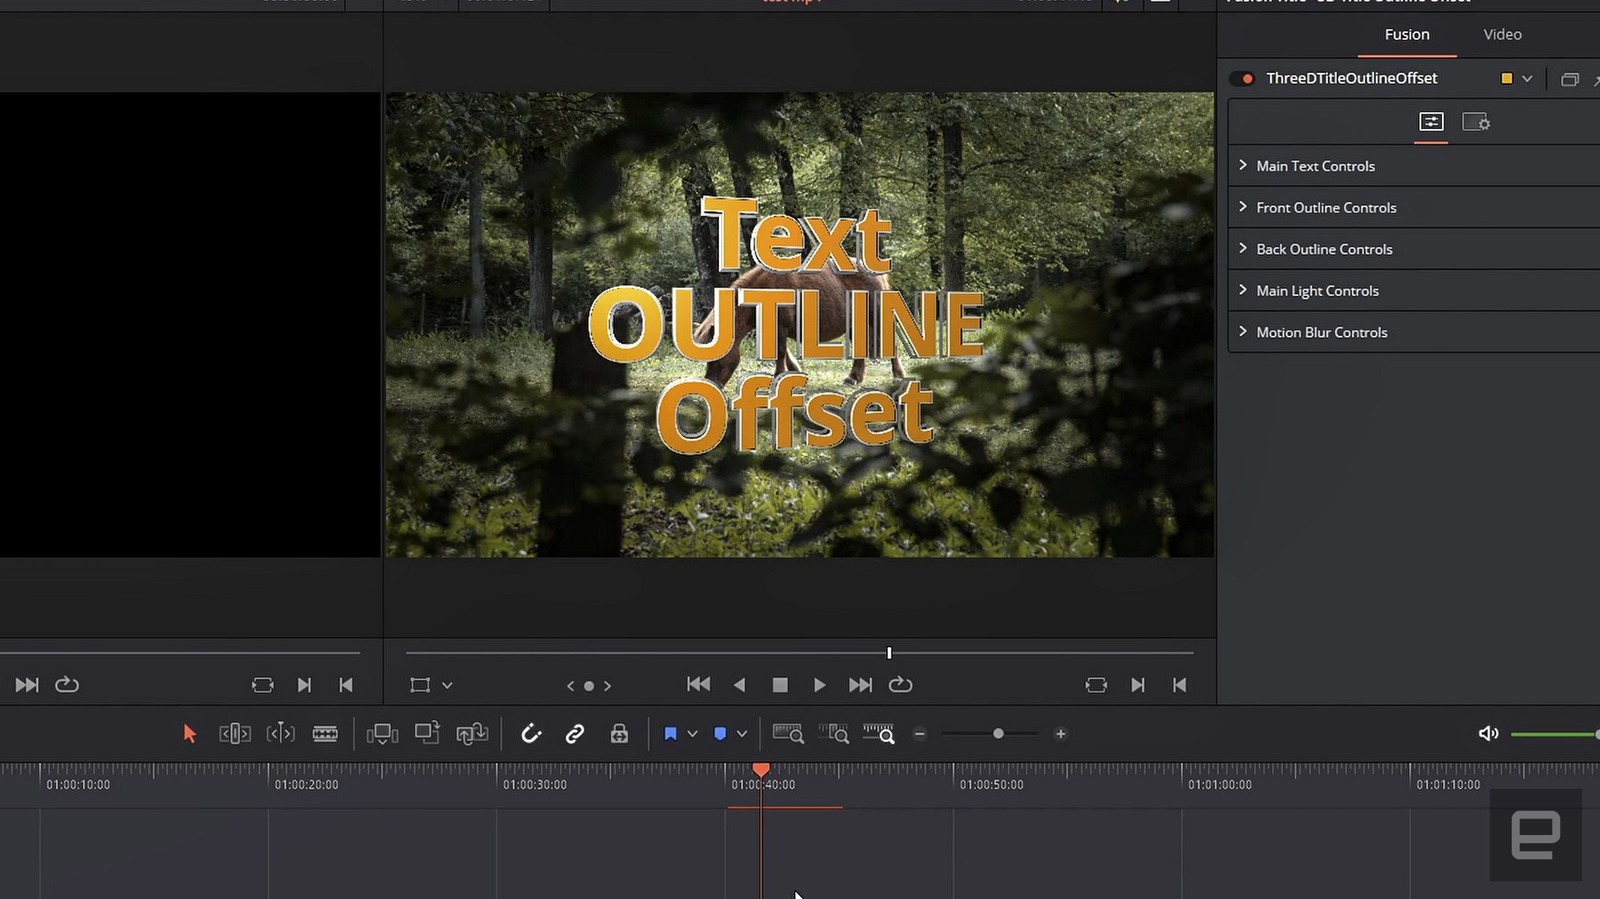1600x899 pixels.
Task: Click the timeline zoom slider handle
Action: pos(998,734)
